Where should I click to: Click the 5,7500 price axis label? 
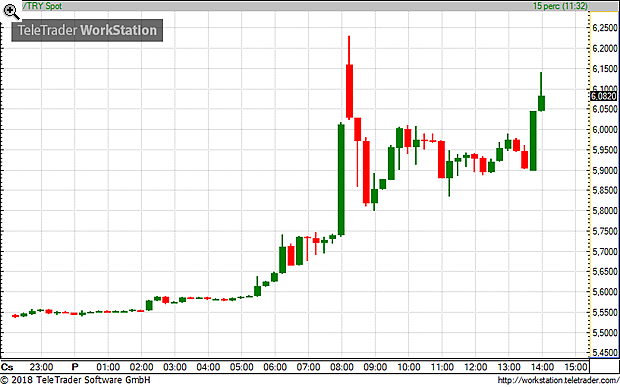coord(605,231)
